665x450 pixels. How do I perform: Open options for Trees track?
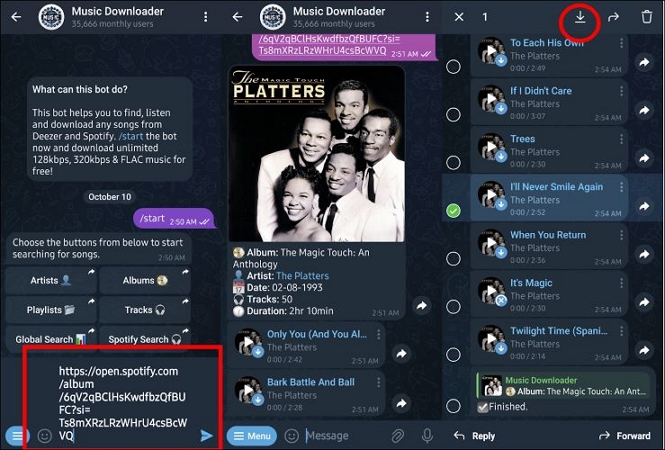coord(621,139)
